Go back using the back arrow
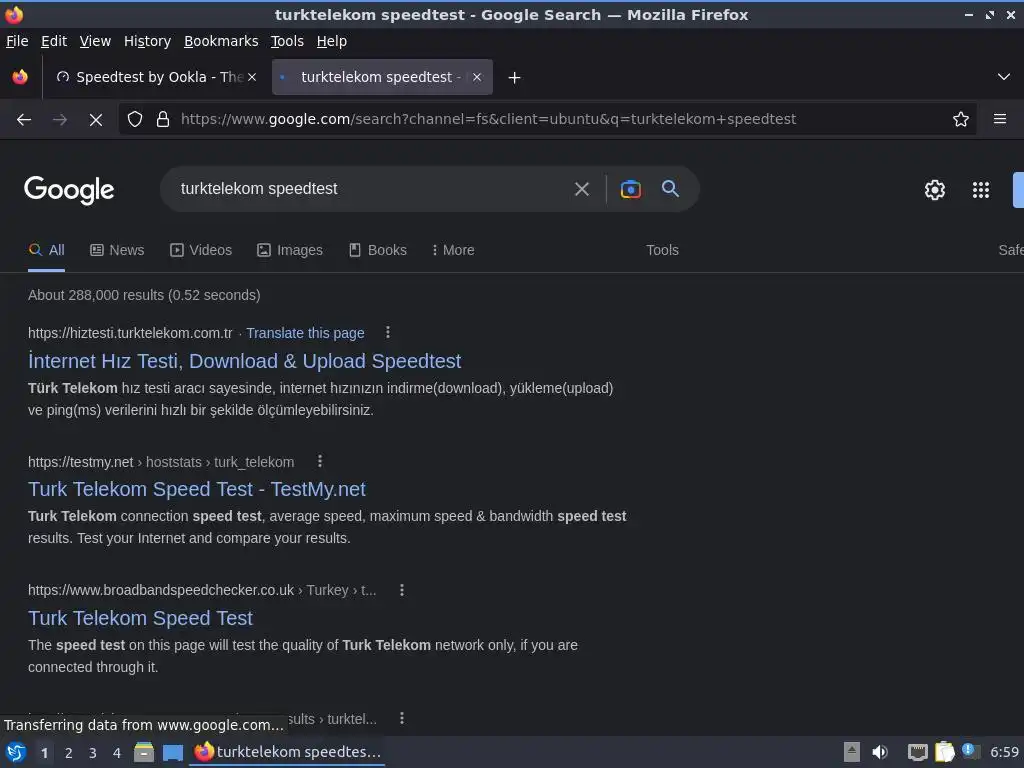The image size is (1024, 768). (24, 120)
